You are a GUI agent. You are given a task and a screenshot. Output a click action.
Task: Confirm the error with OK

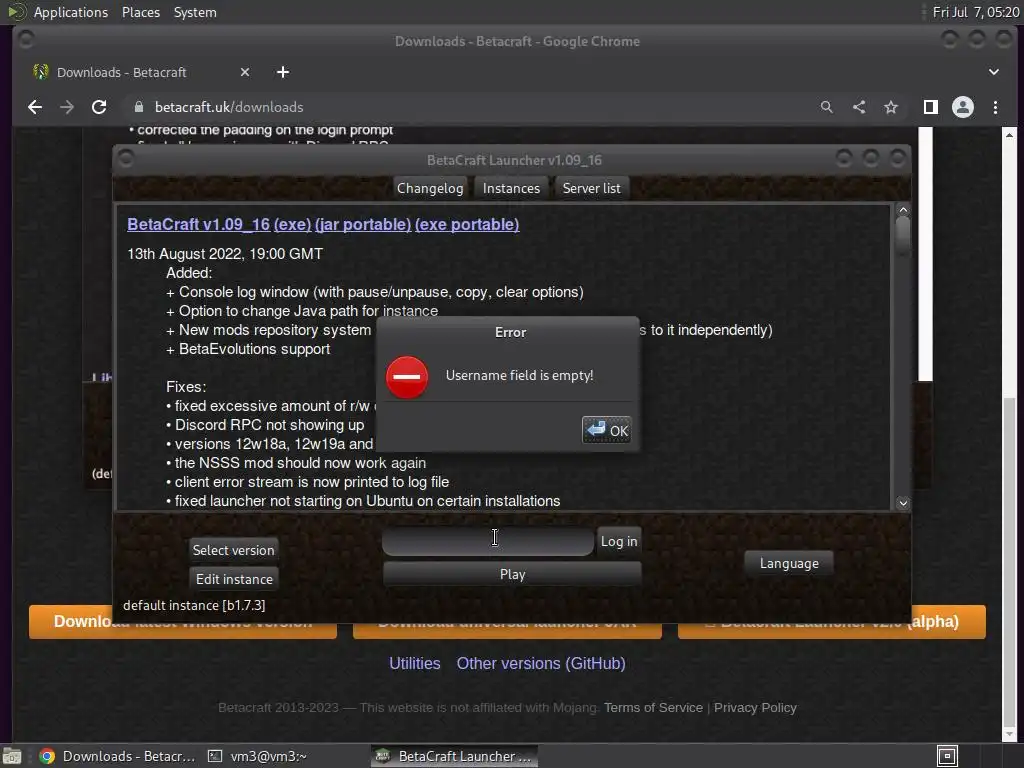[607, 430]
